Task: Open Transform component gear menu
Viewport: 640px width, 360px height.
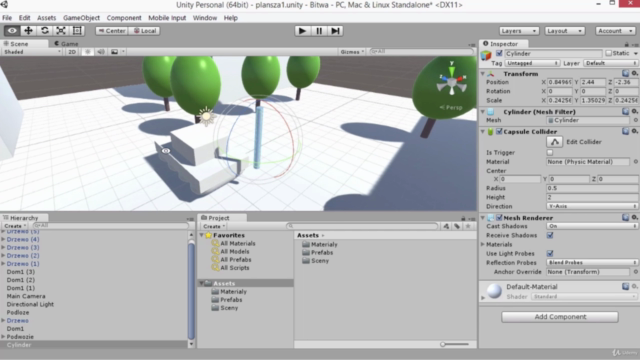Action: [635, 73]
